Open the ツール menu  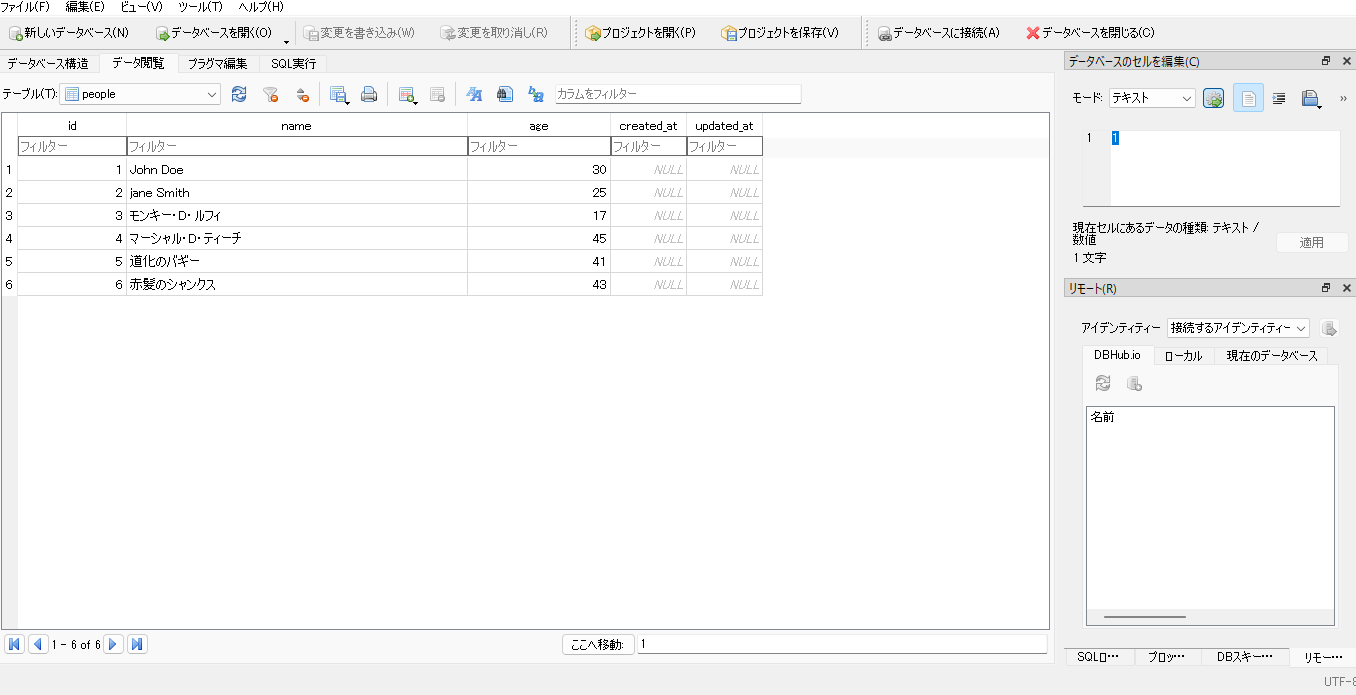coord(200,6)
